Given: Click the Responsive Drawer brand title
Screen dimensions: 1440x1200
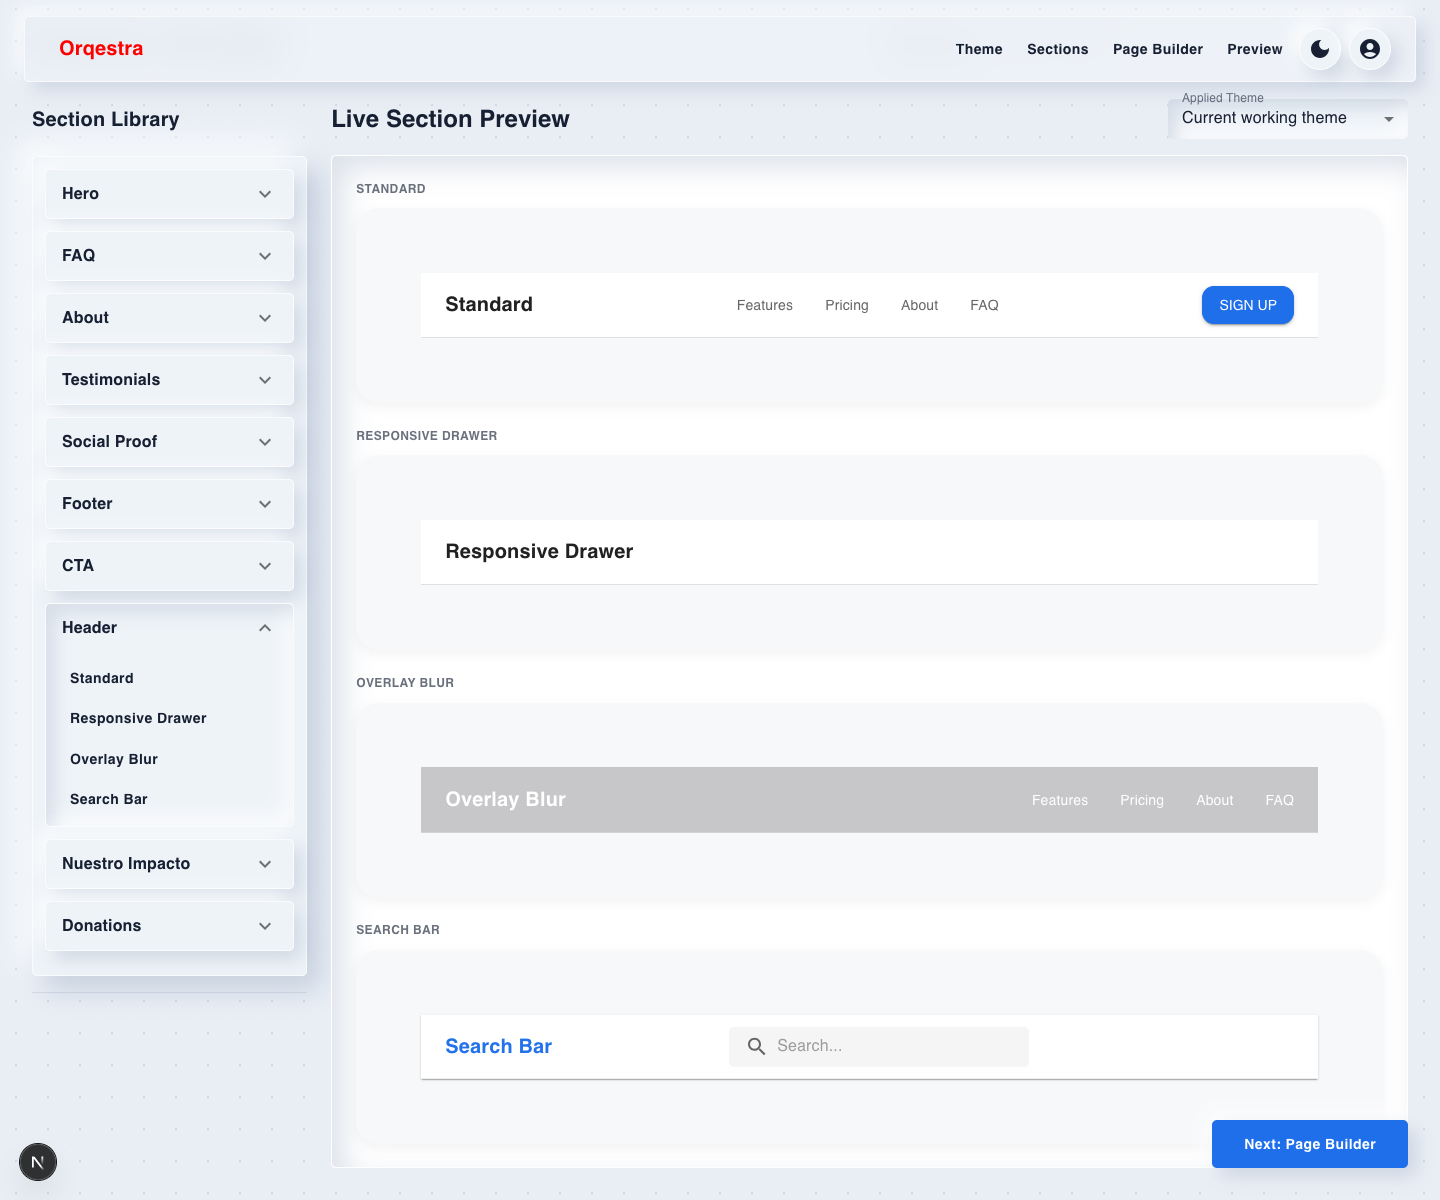Looking at the screenshot, I should 539,551.
